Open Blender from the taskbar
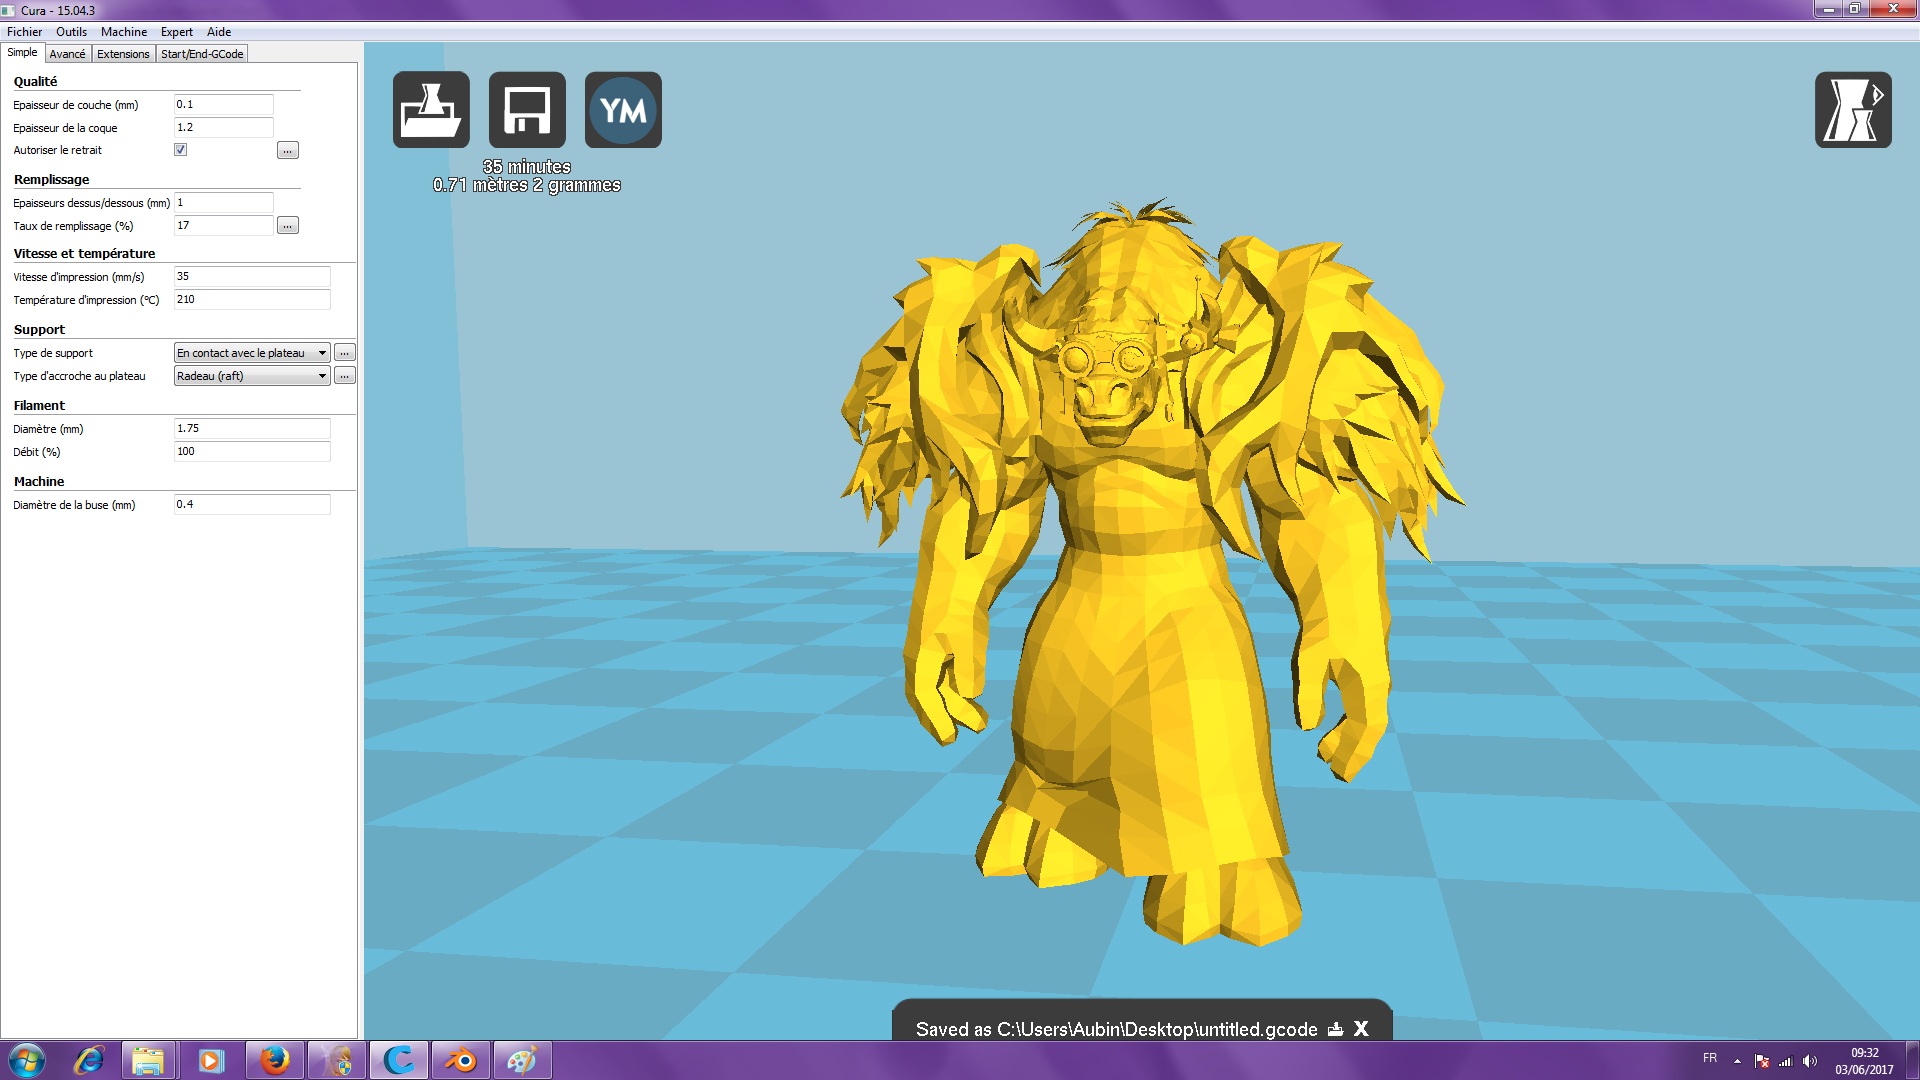 460,1060
